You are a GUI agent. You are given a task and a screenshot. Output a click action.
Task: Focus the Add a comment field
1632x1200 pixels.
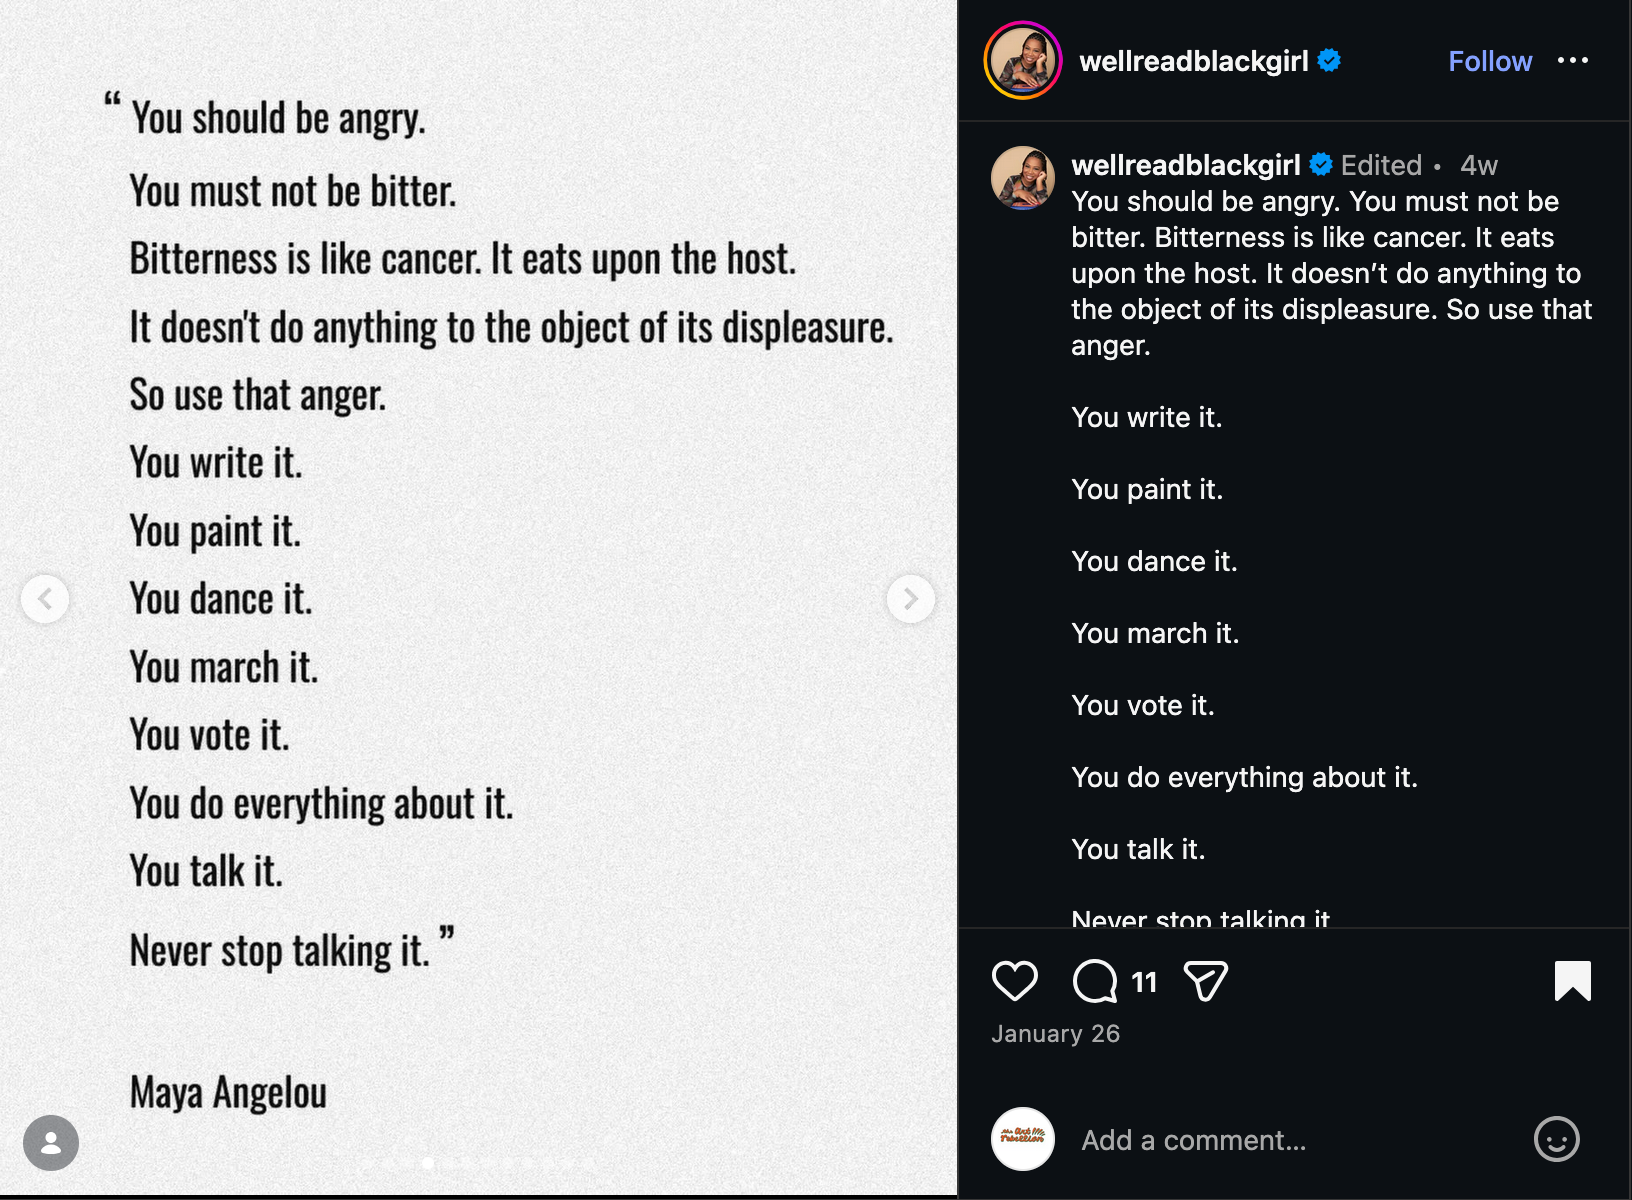click(1290, 1140)
